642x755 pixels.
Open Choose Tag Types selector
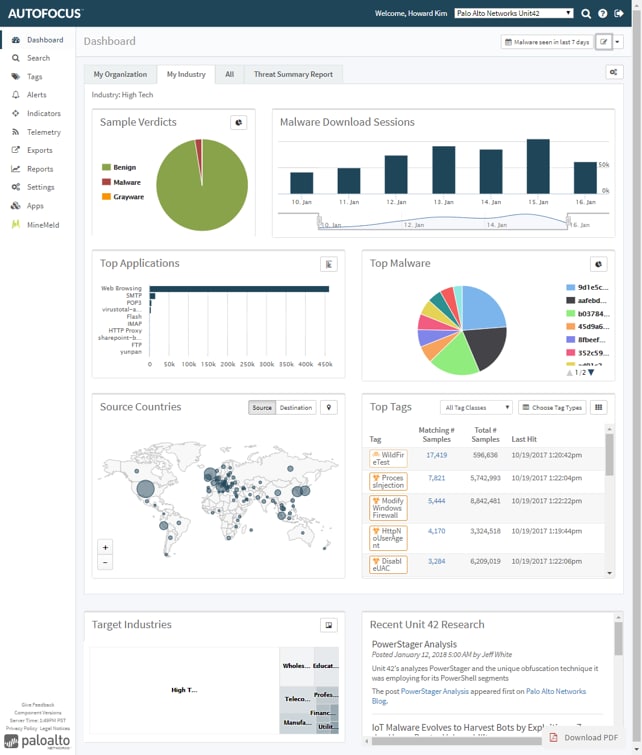pyautogui.click(x=552, y=408)
